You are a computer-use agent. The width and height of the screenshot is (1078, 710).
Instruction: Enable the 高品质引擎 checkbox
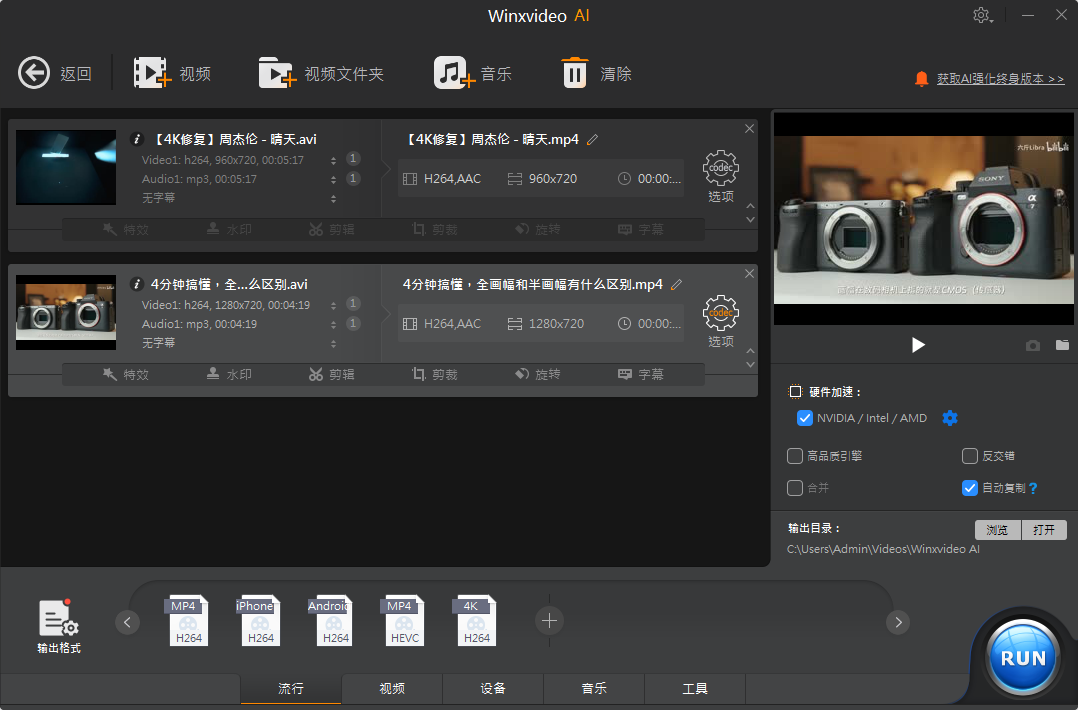795,456
